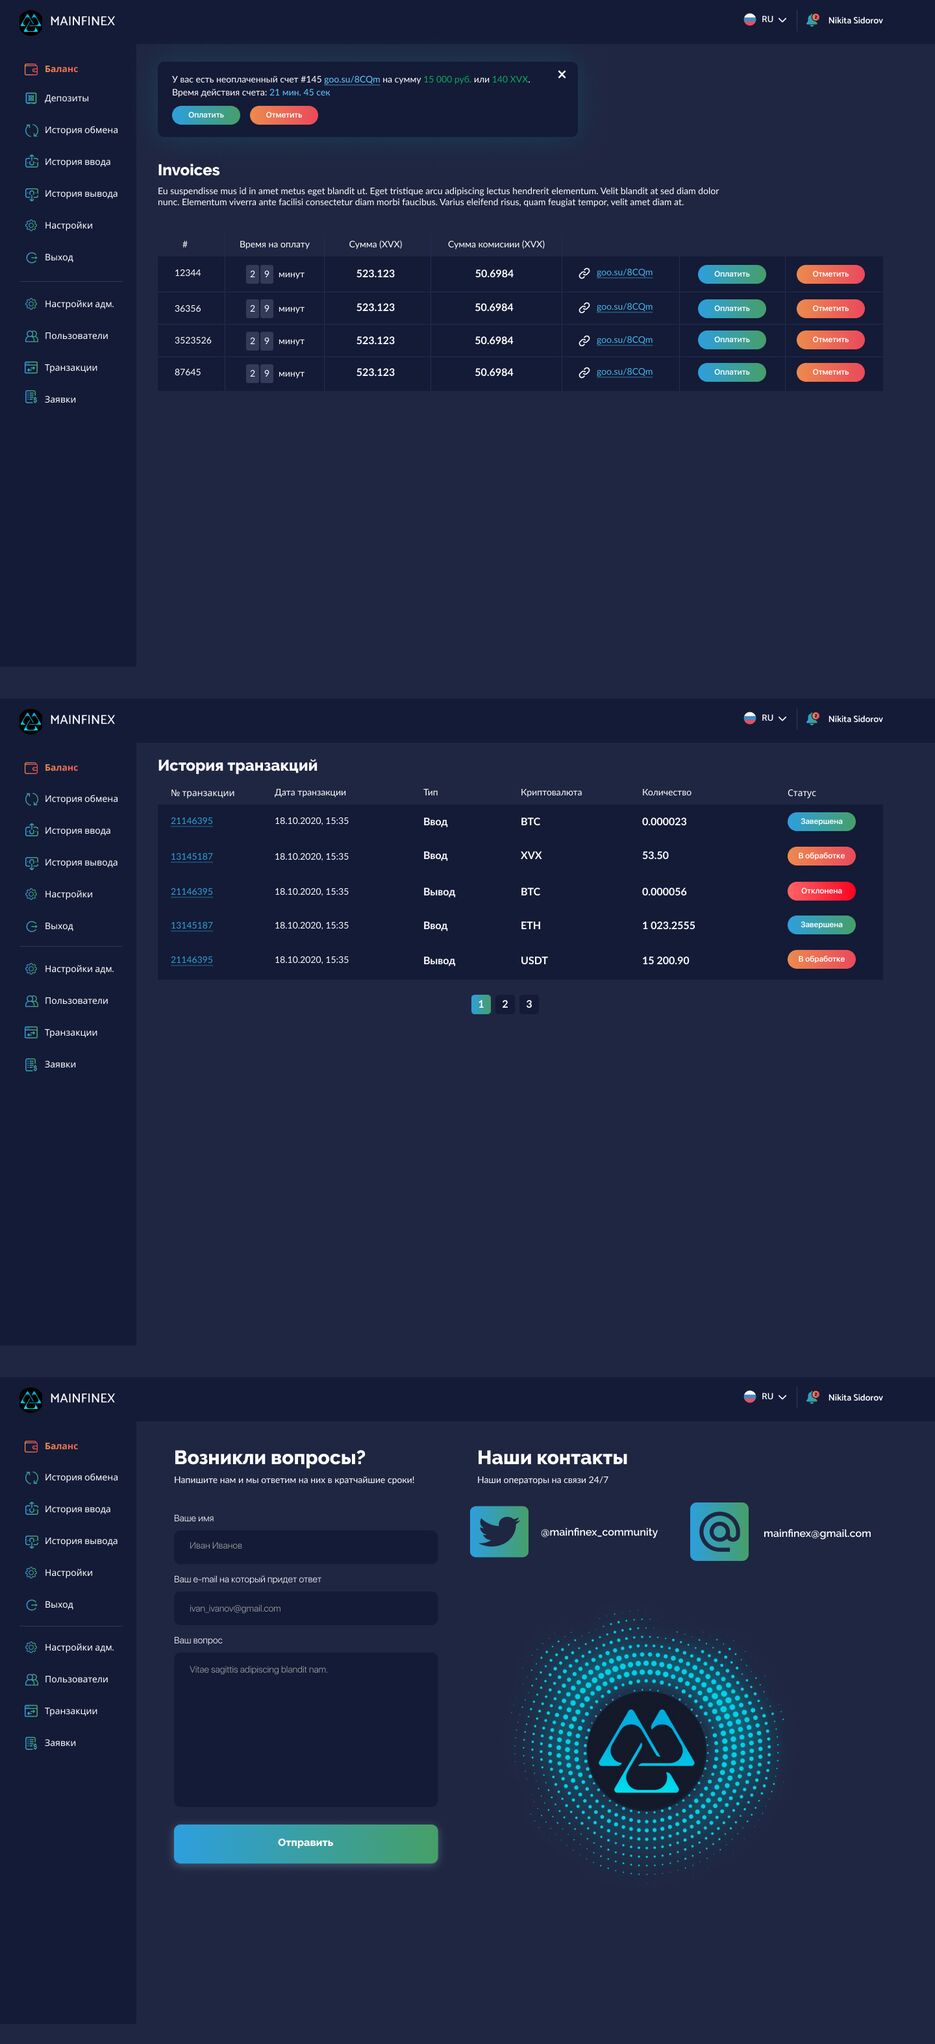This screenshot has width=935, height=2044.
Task: Click the @ email icon beside mainfinex@gmail.com
Action: [719, 1531]
